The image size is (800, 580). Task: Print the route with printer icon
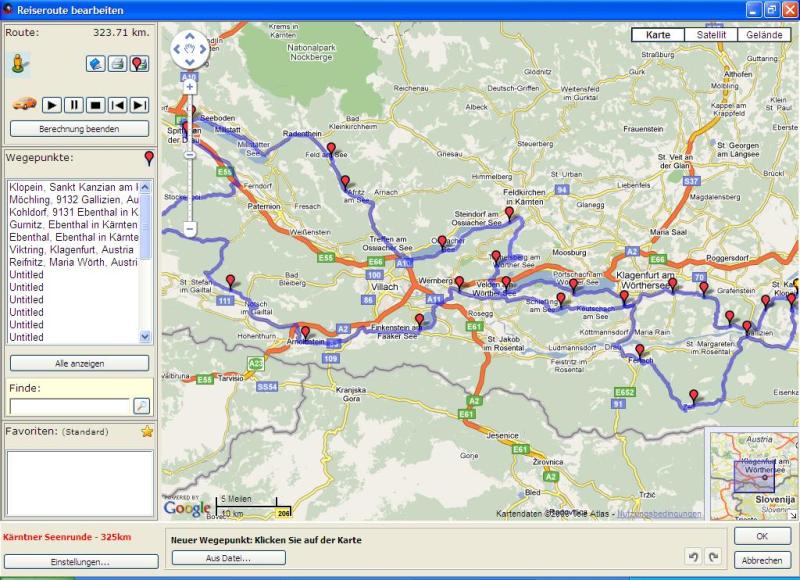pos(117,64)
